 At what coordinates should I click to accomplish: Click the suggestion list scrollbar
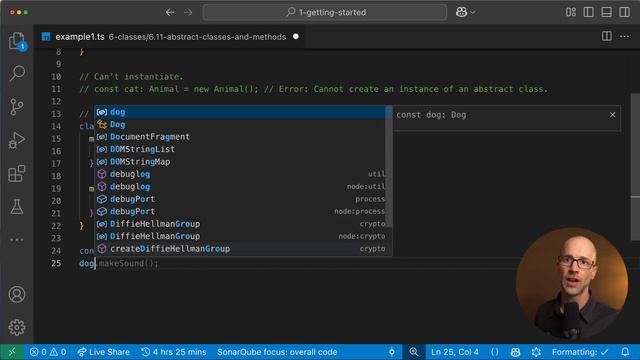(x=389, y=167)
